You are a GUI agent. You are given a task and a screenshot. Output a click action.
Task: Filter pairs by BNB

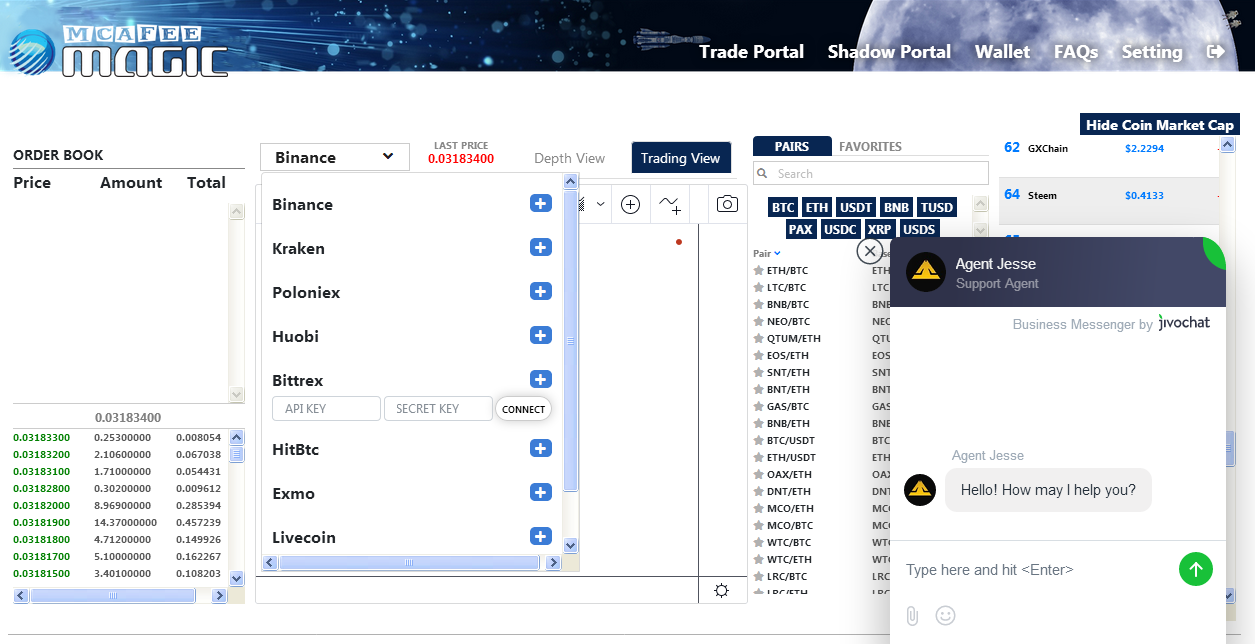pos(896,207)
